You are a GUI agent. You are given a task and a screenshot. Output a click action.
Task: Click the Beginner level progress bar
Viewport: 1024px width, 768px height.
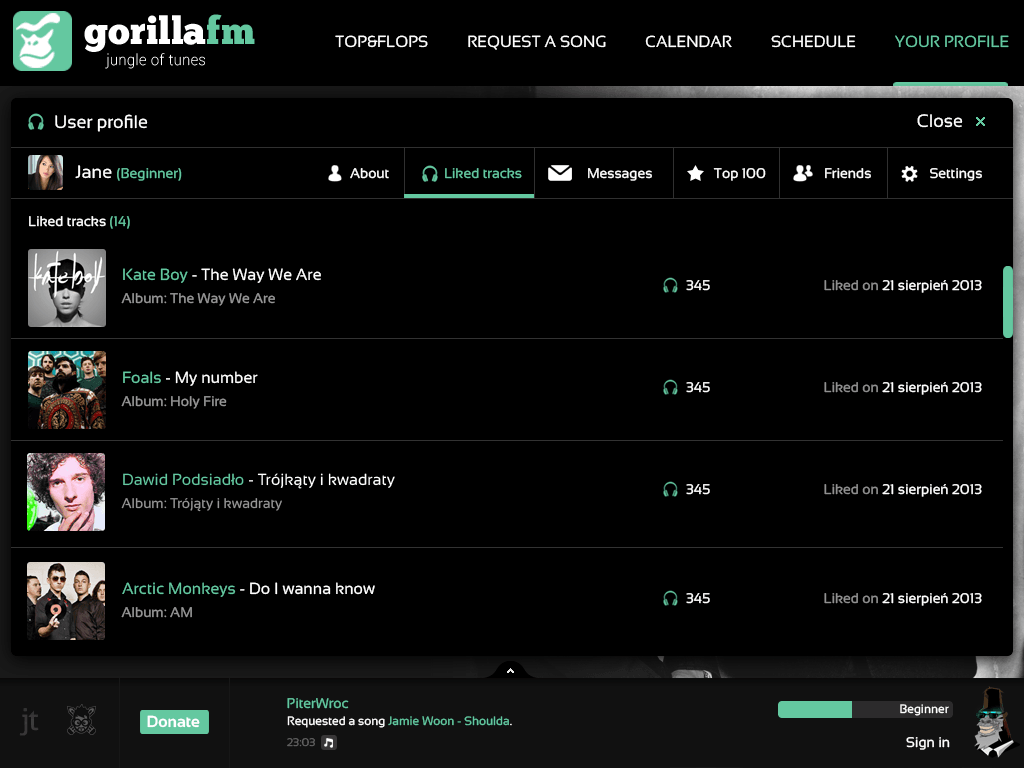(865, 709)
